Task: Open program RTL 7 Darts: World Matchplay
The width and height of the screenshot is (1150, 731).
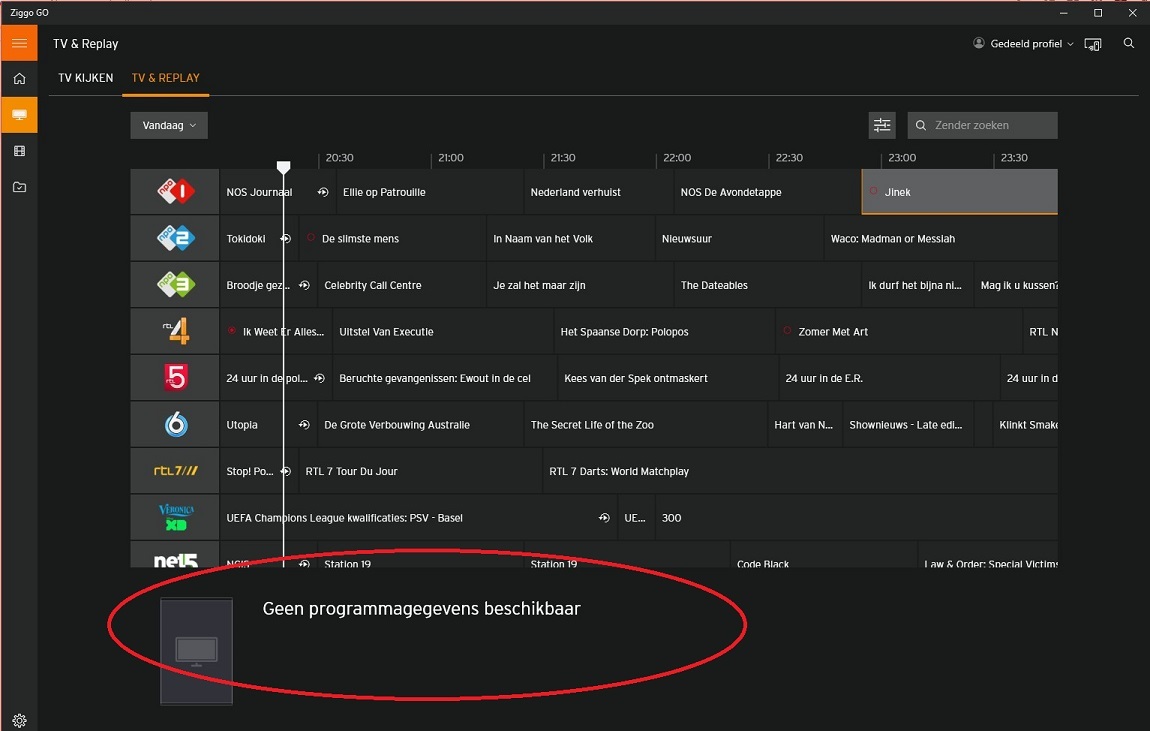Action: pyautogui.click(x=801, y=471)
